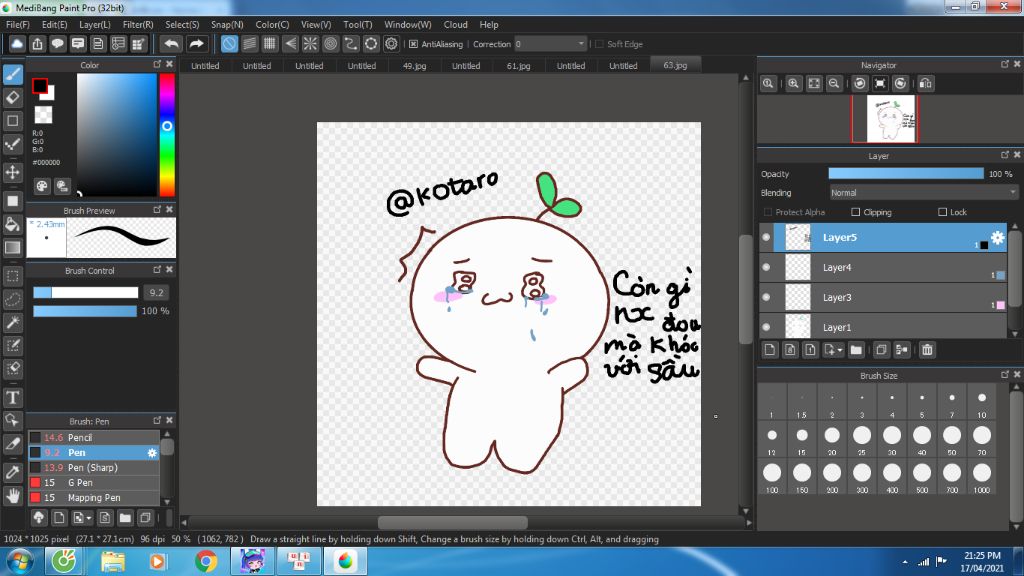The image size is (1024, 576).
Task: Switch to the 61.jpg tab
Action: click(x=519, y=65)
